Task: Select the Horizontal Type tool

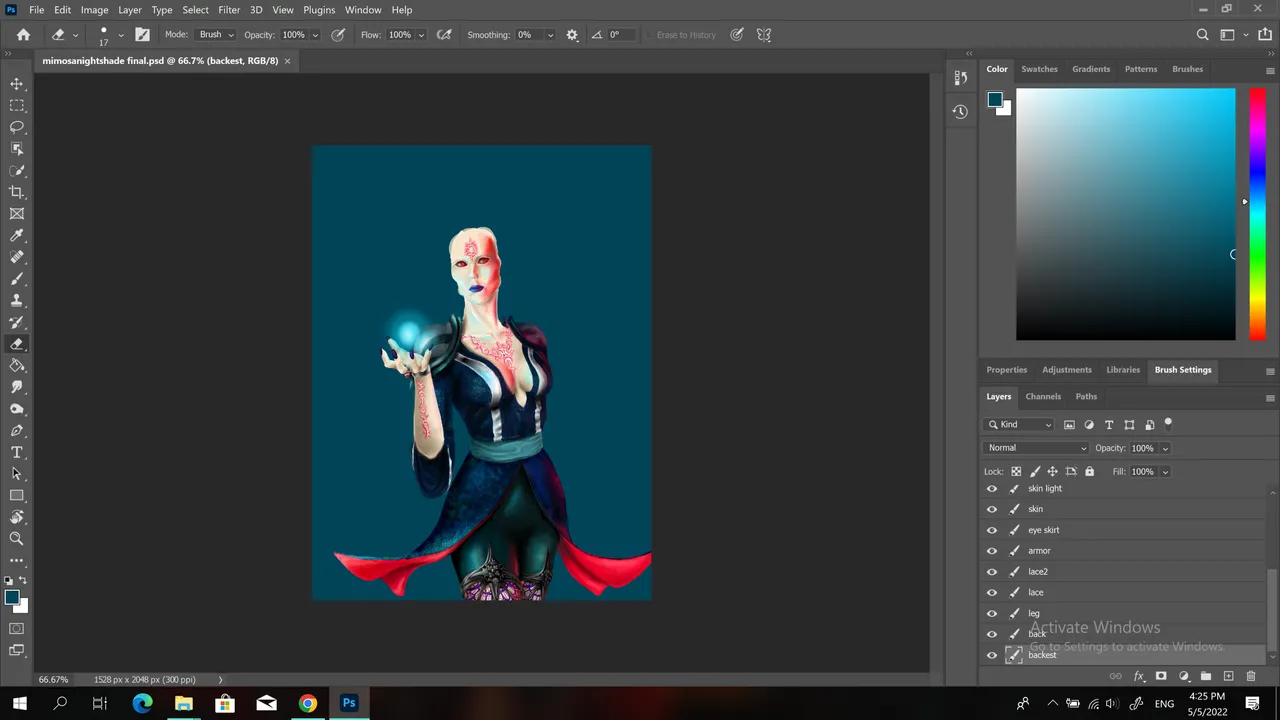Action: [x=17, y=452]
